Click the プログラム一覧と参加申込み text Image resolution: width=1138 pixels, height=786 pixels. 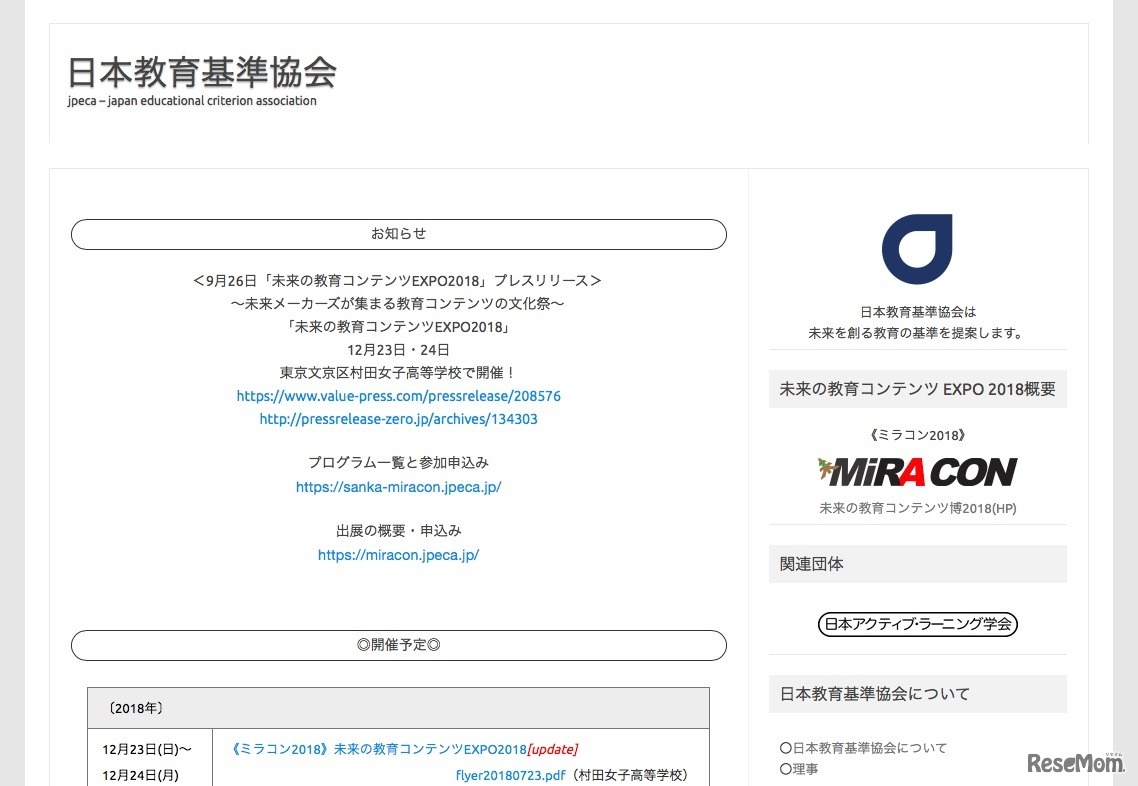[398, 462]
